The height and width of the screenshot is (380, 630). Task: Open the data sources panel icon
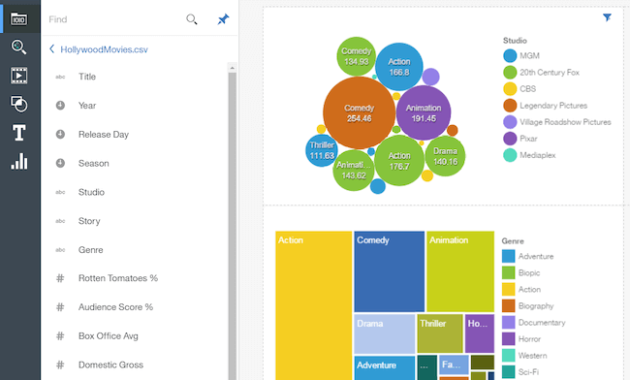pos(19,19)
